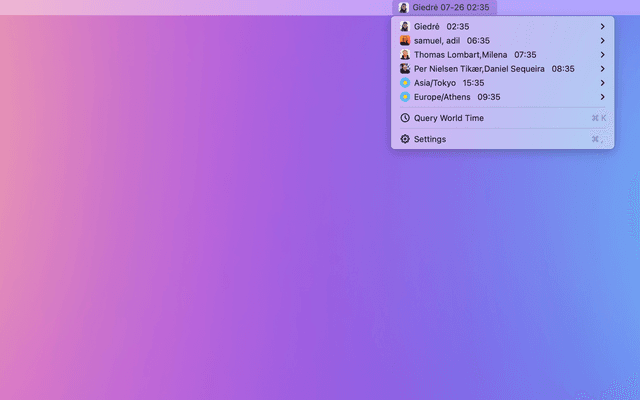Click the Per Nielsen Tikær avatar
The height and width of the screenshot is (400, 640).
pos(405,69)
